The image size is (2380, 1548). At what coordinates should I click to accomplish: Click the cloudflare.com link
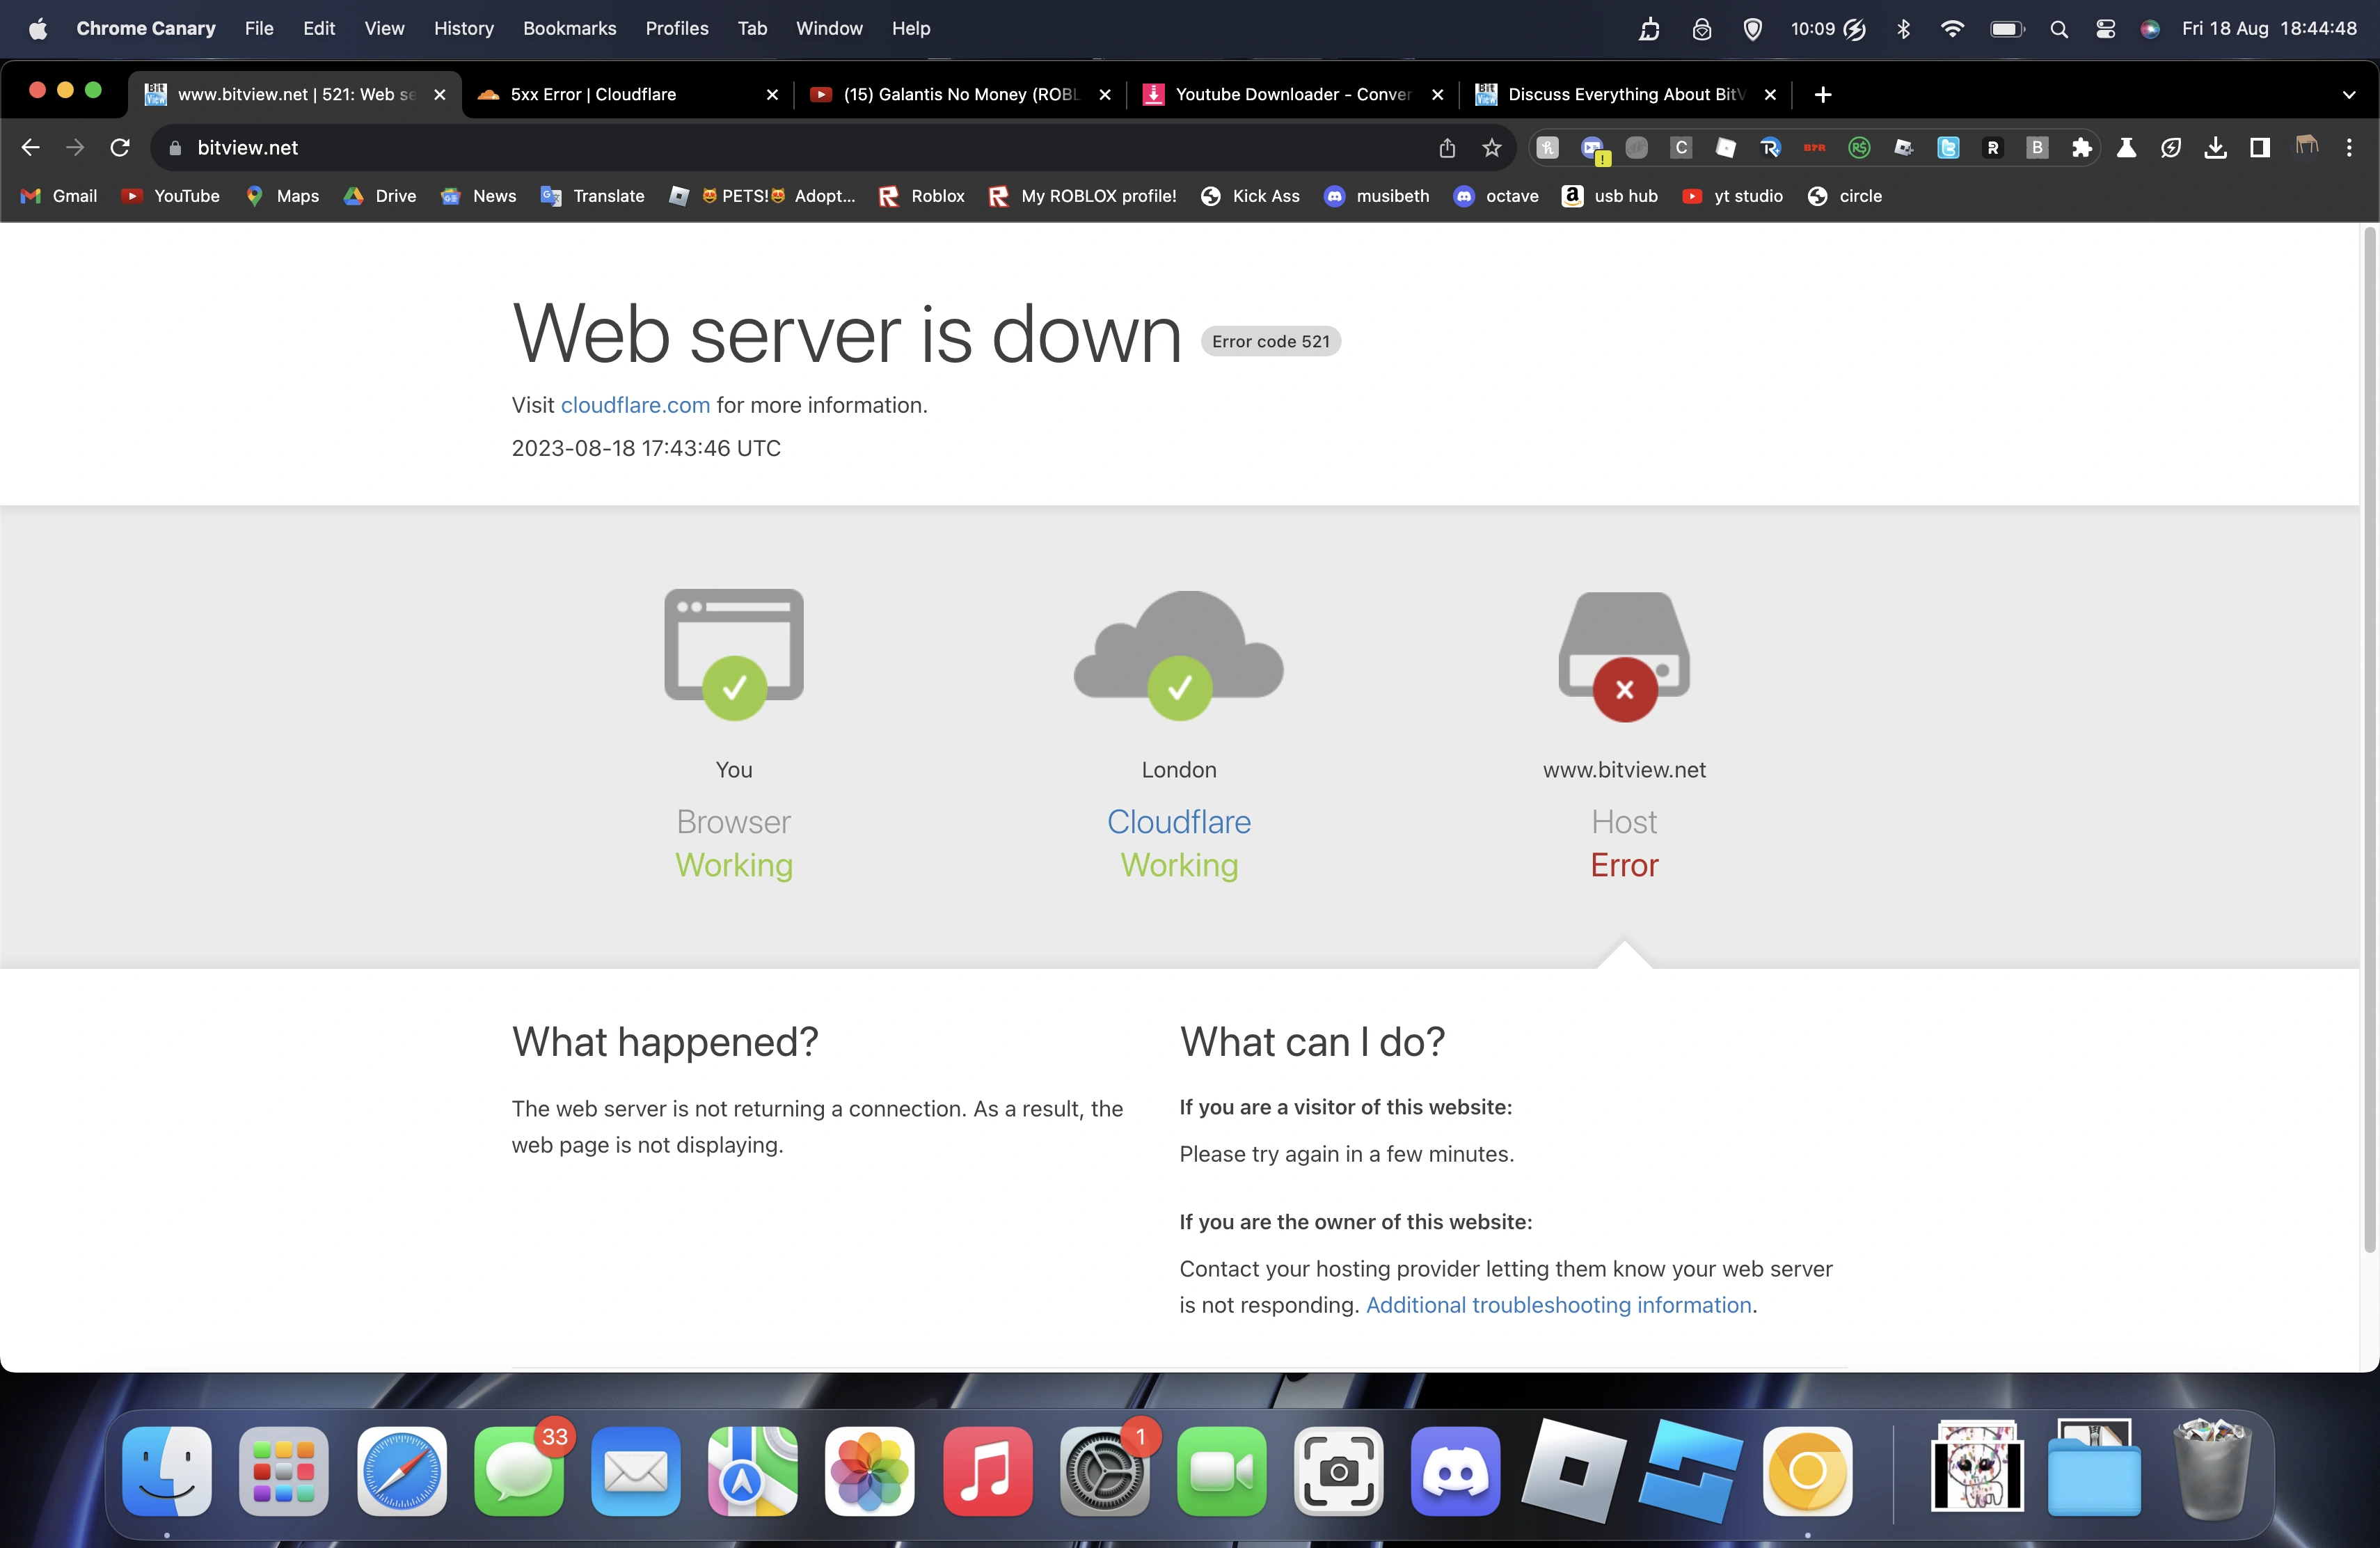tap(634, 405)
